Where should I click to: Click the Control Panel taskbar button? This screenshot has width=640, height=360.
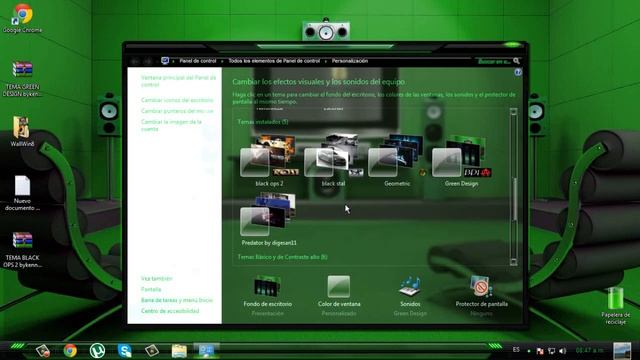(206, 350)
